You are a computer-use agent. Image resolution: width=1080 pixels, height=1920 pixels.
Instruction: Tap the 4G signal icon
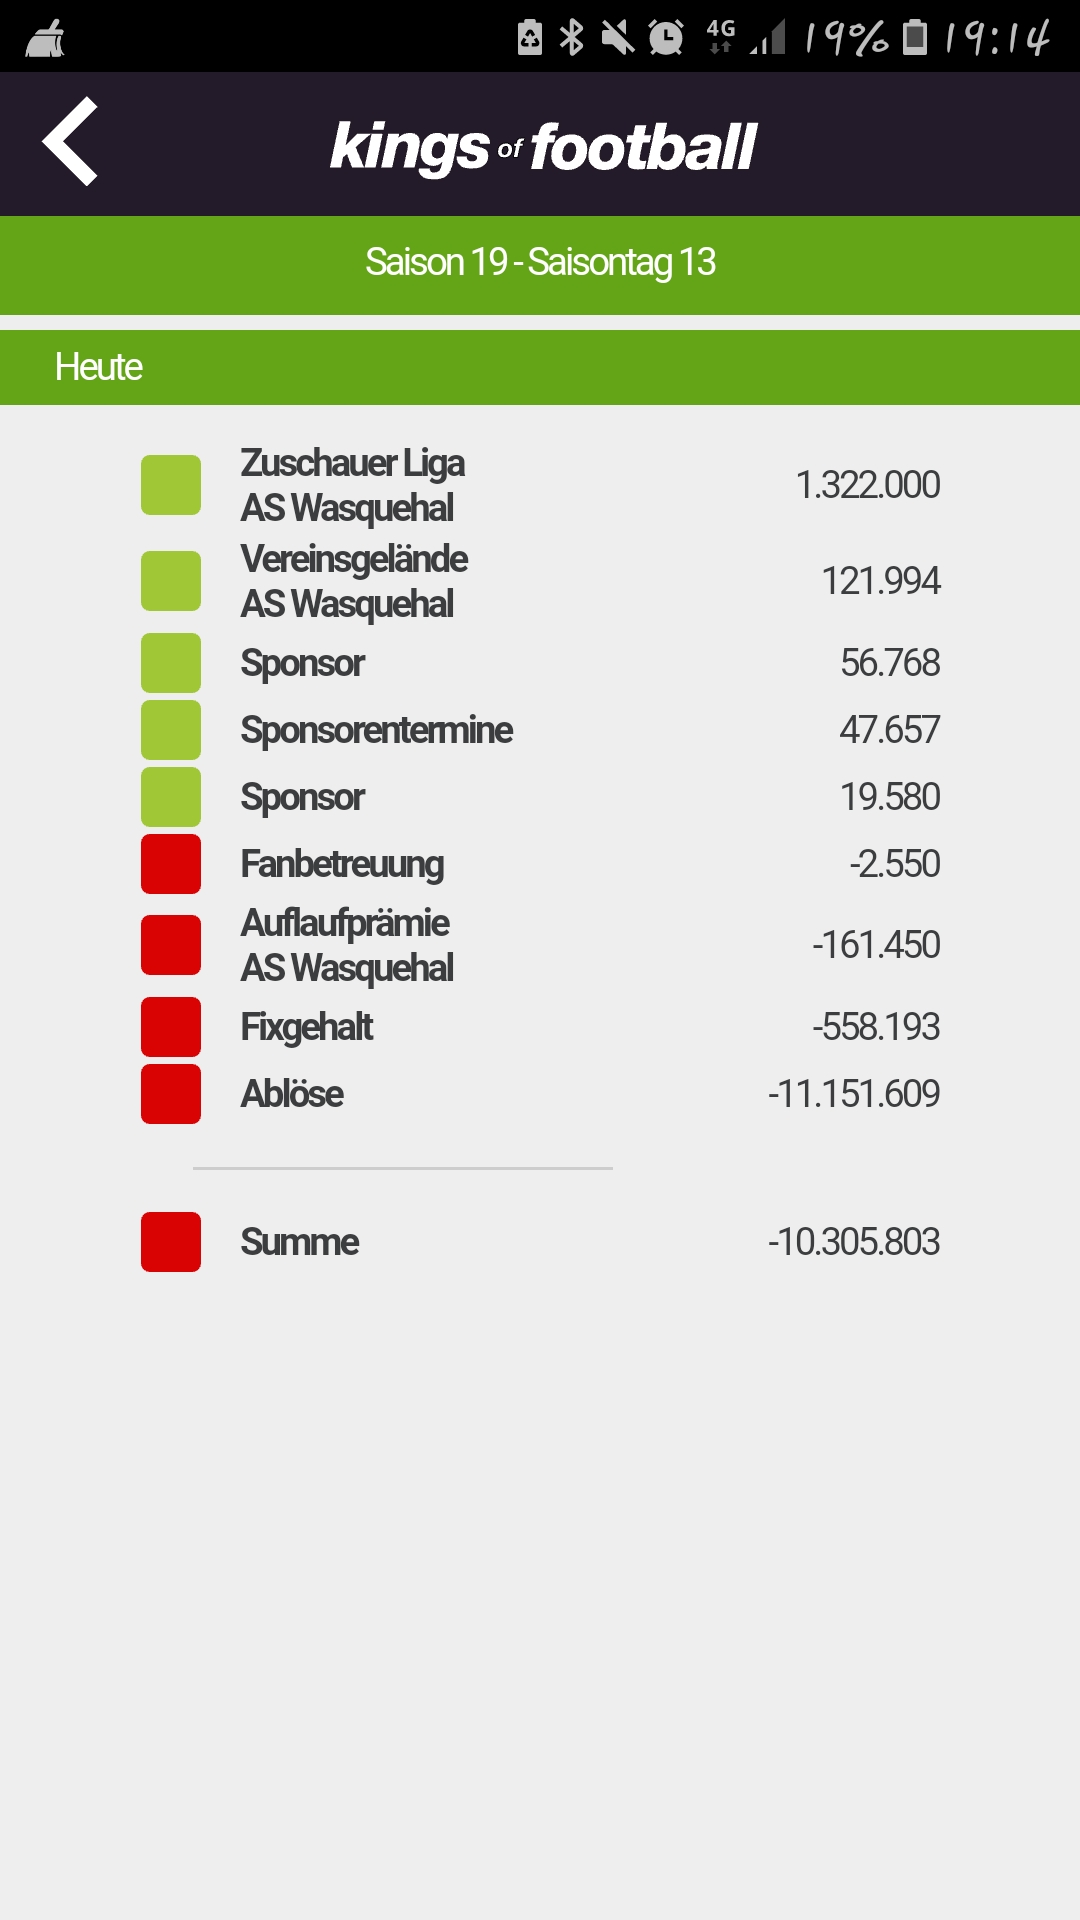pos(721,36)
